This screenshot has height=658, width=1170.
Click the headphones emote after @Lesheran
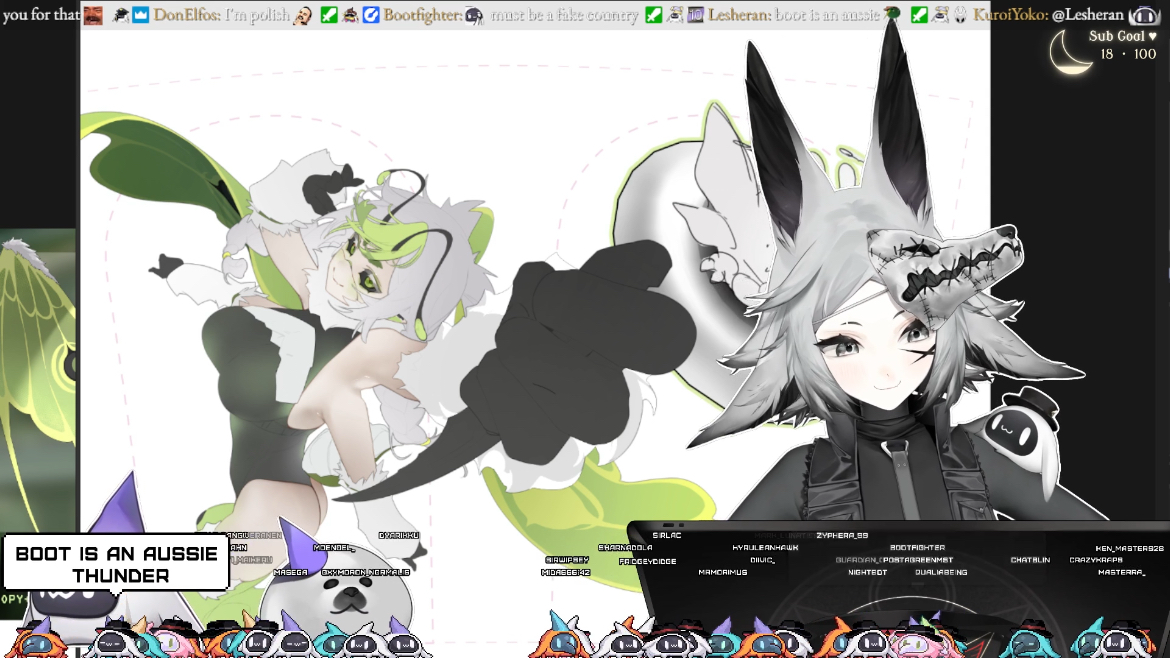1143,14
